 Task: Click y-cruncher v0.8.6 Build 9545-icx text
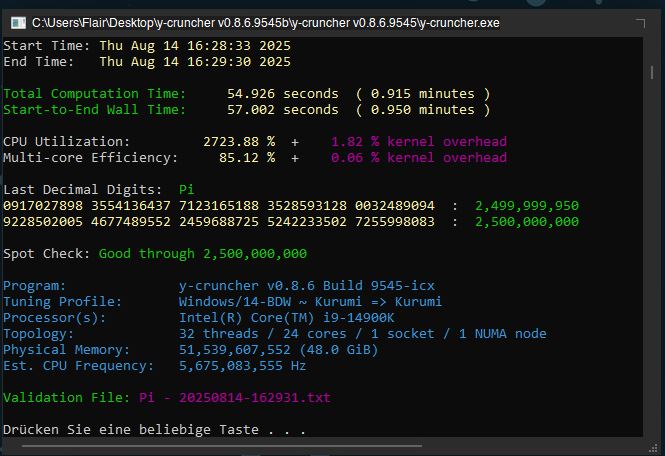[307, 286]
